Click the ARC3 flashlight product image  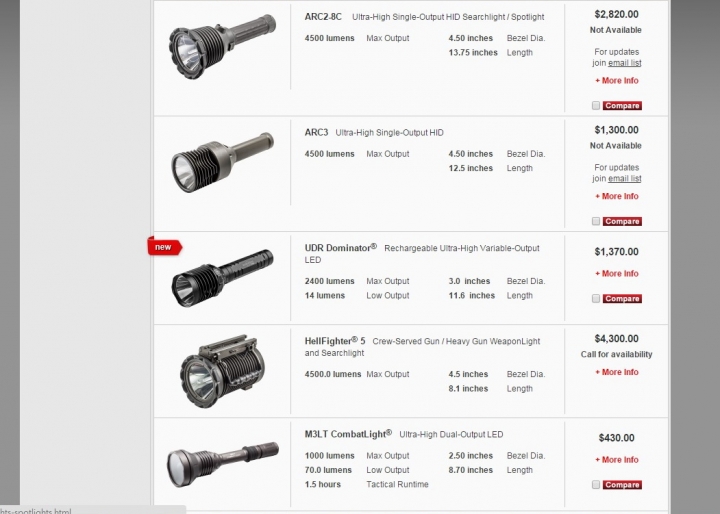point(222,163)
